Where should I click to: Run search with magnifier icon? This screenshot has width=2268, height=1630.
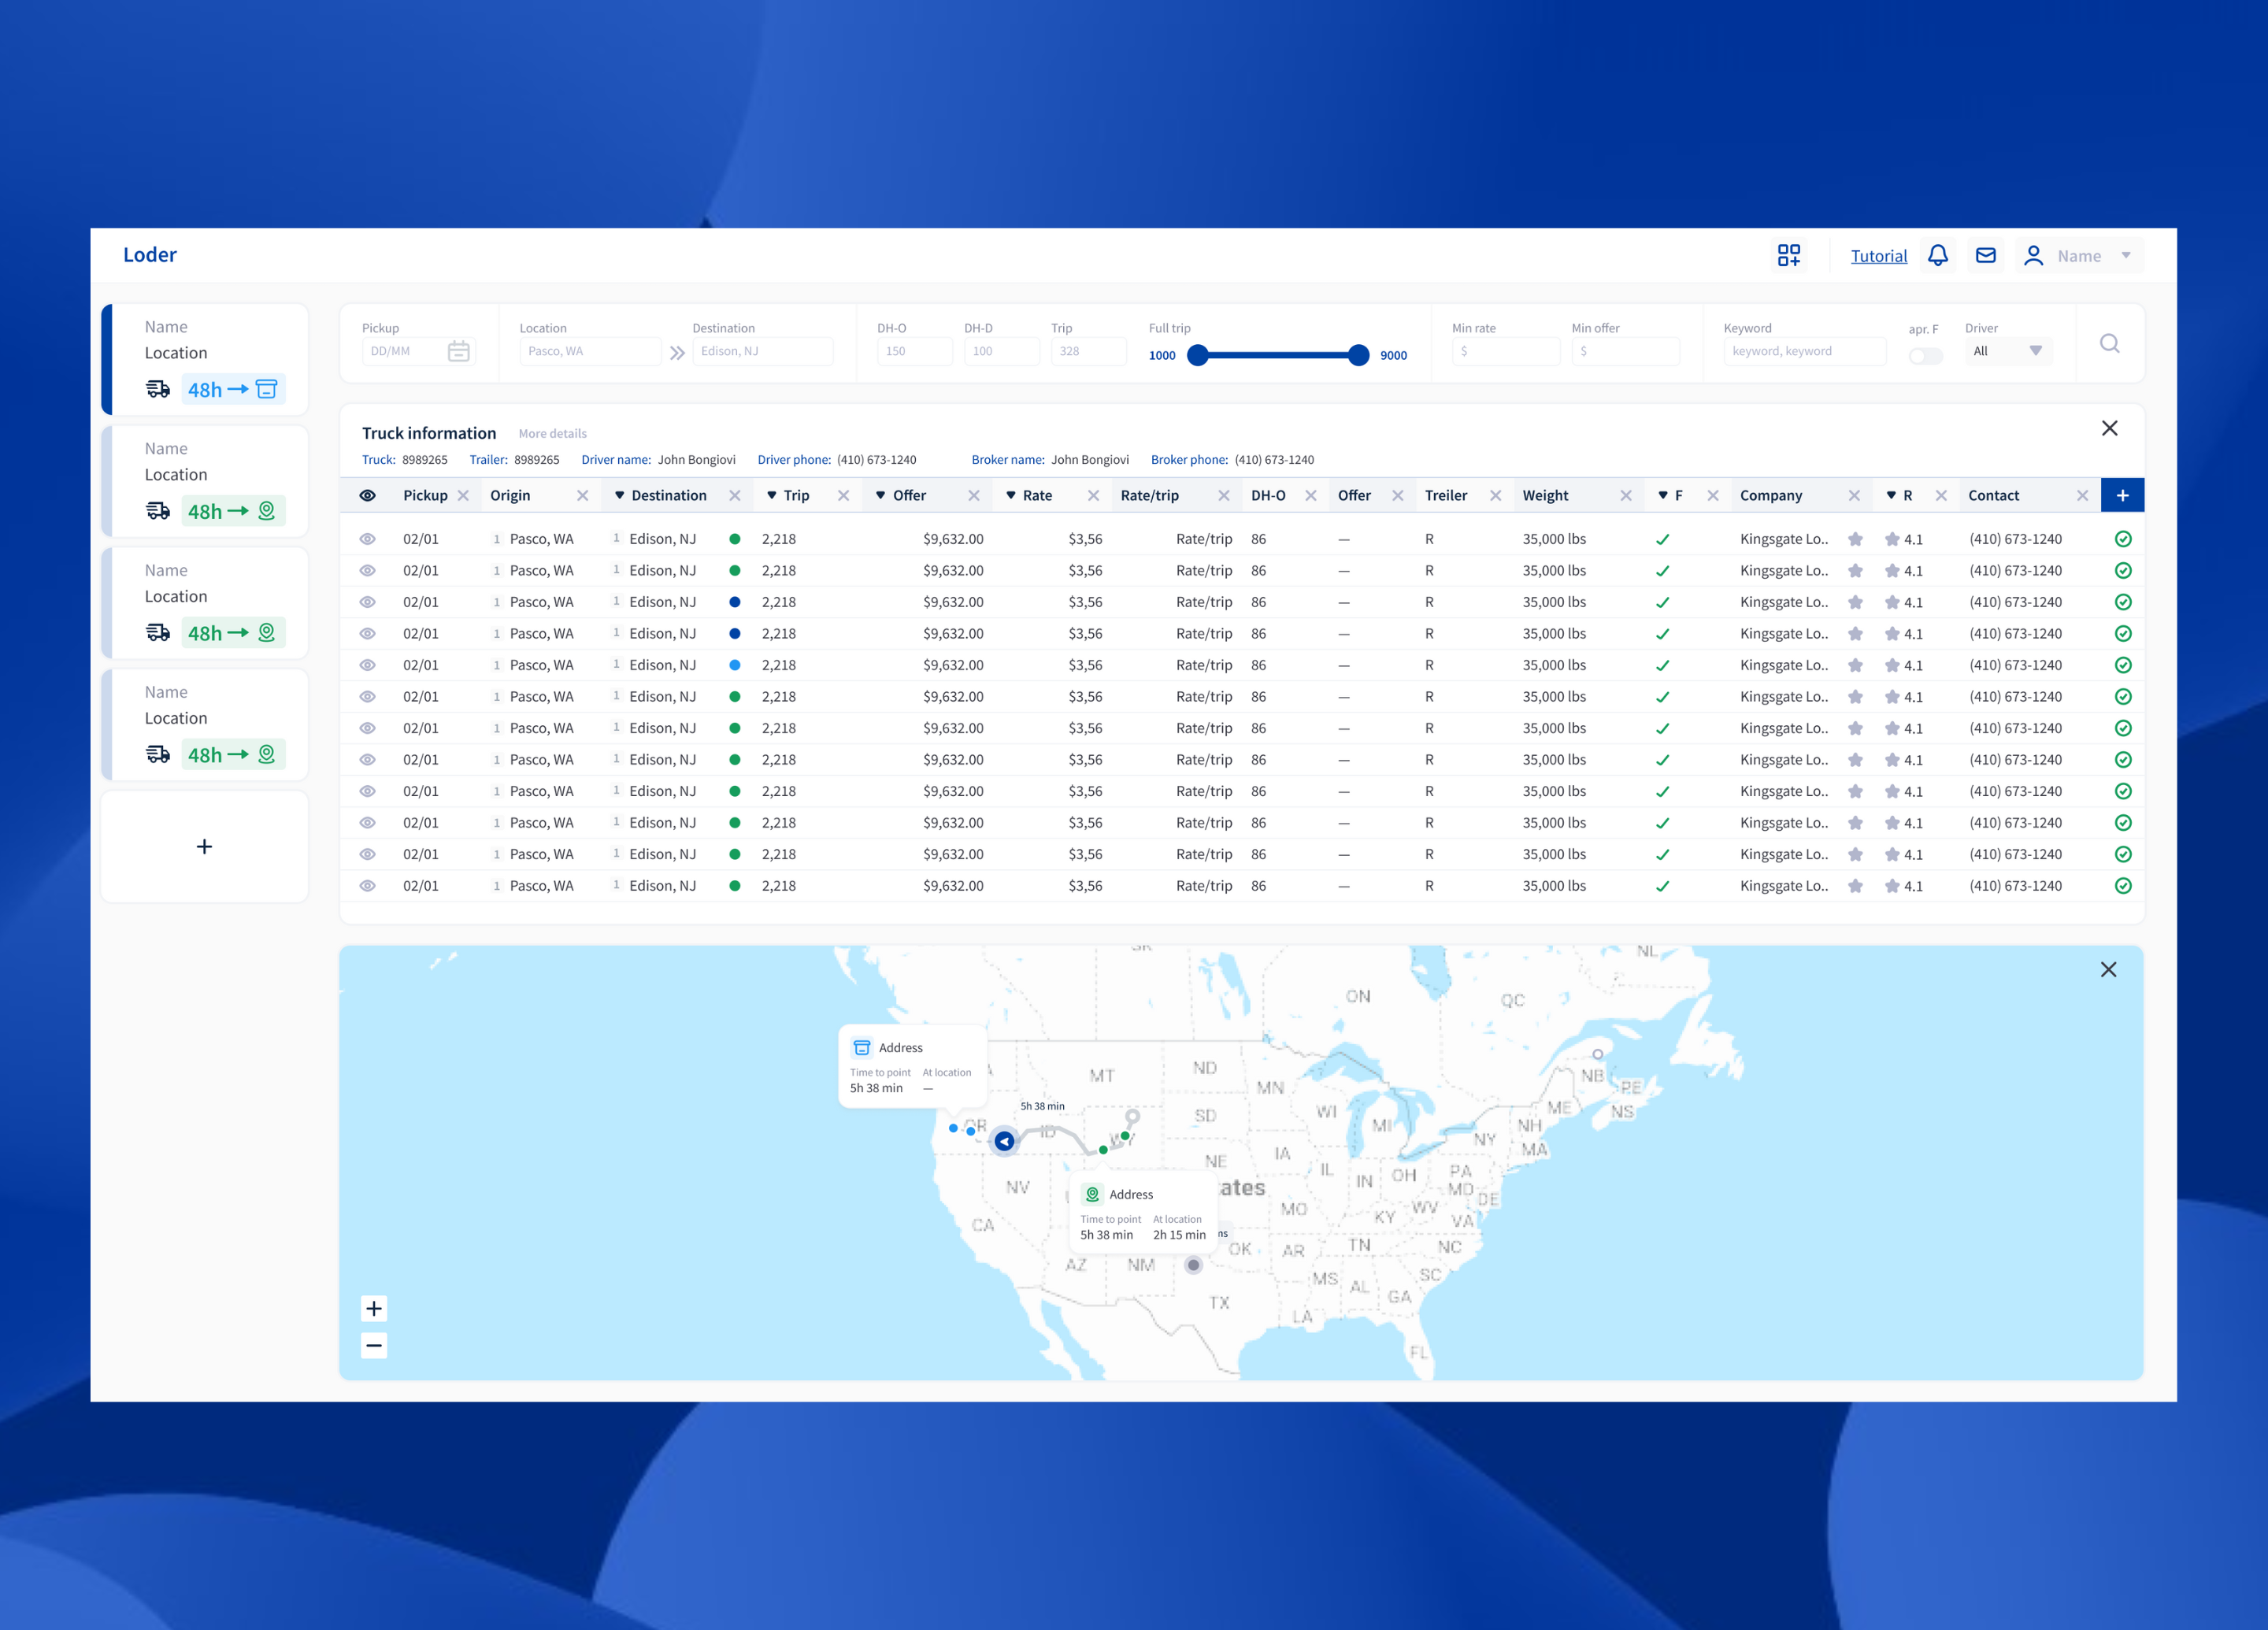click(2109, 343)
